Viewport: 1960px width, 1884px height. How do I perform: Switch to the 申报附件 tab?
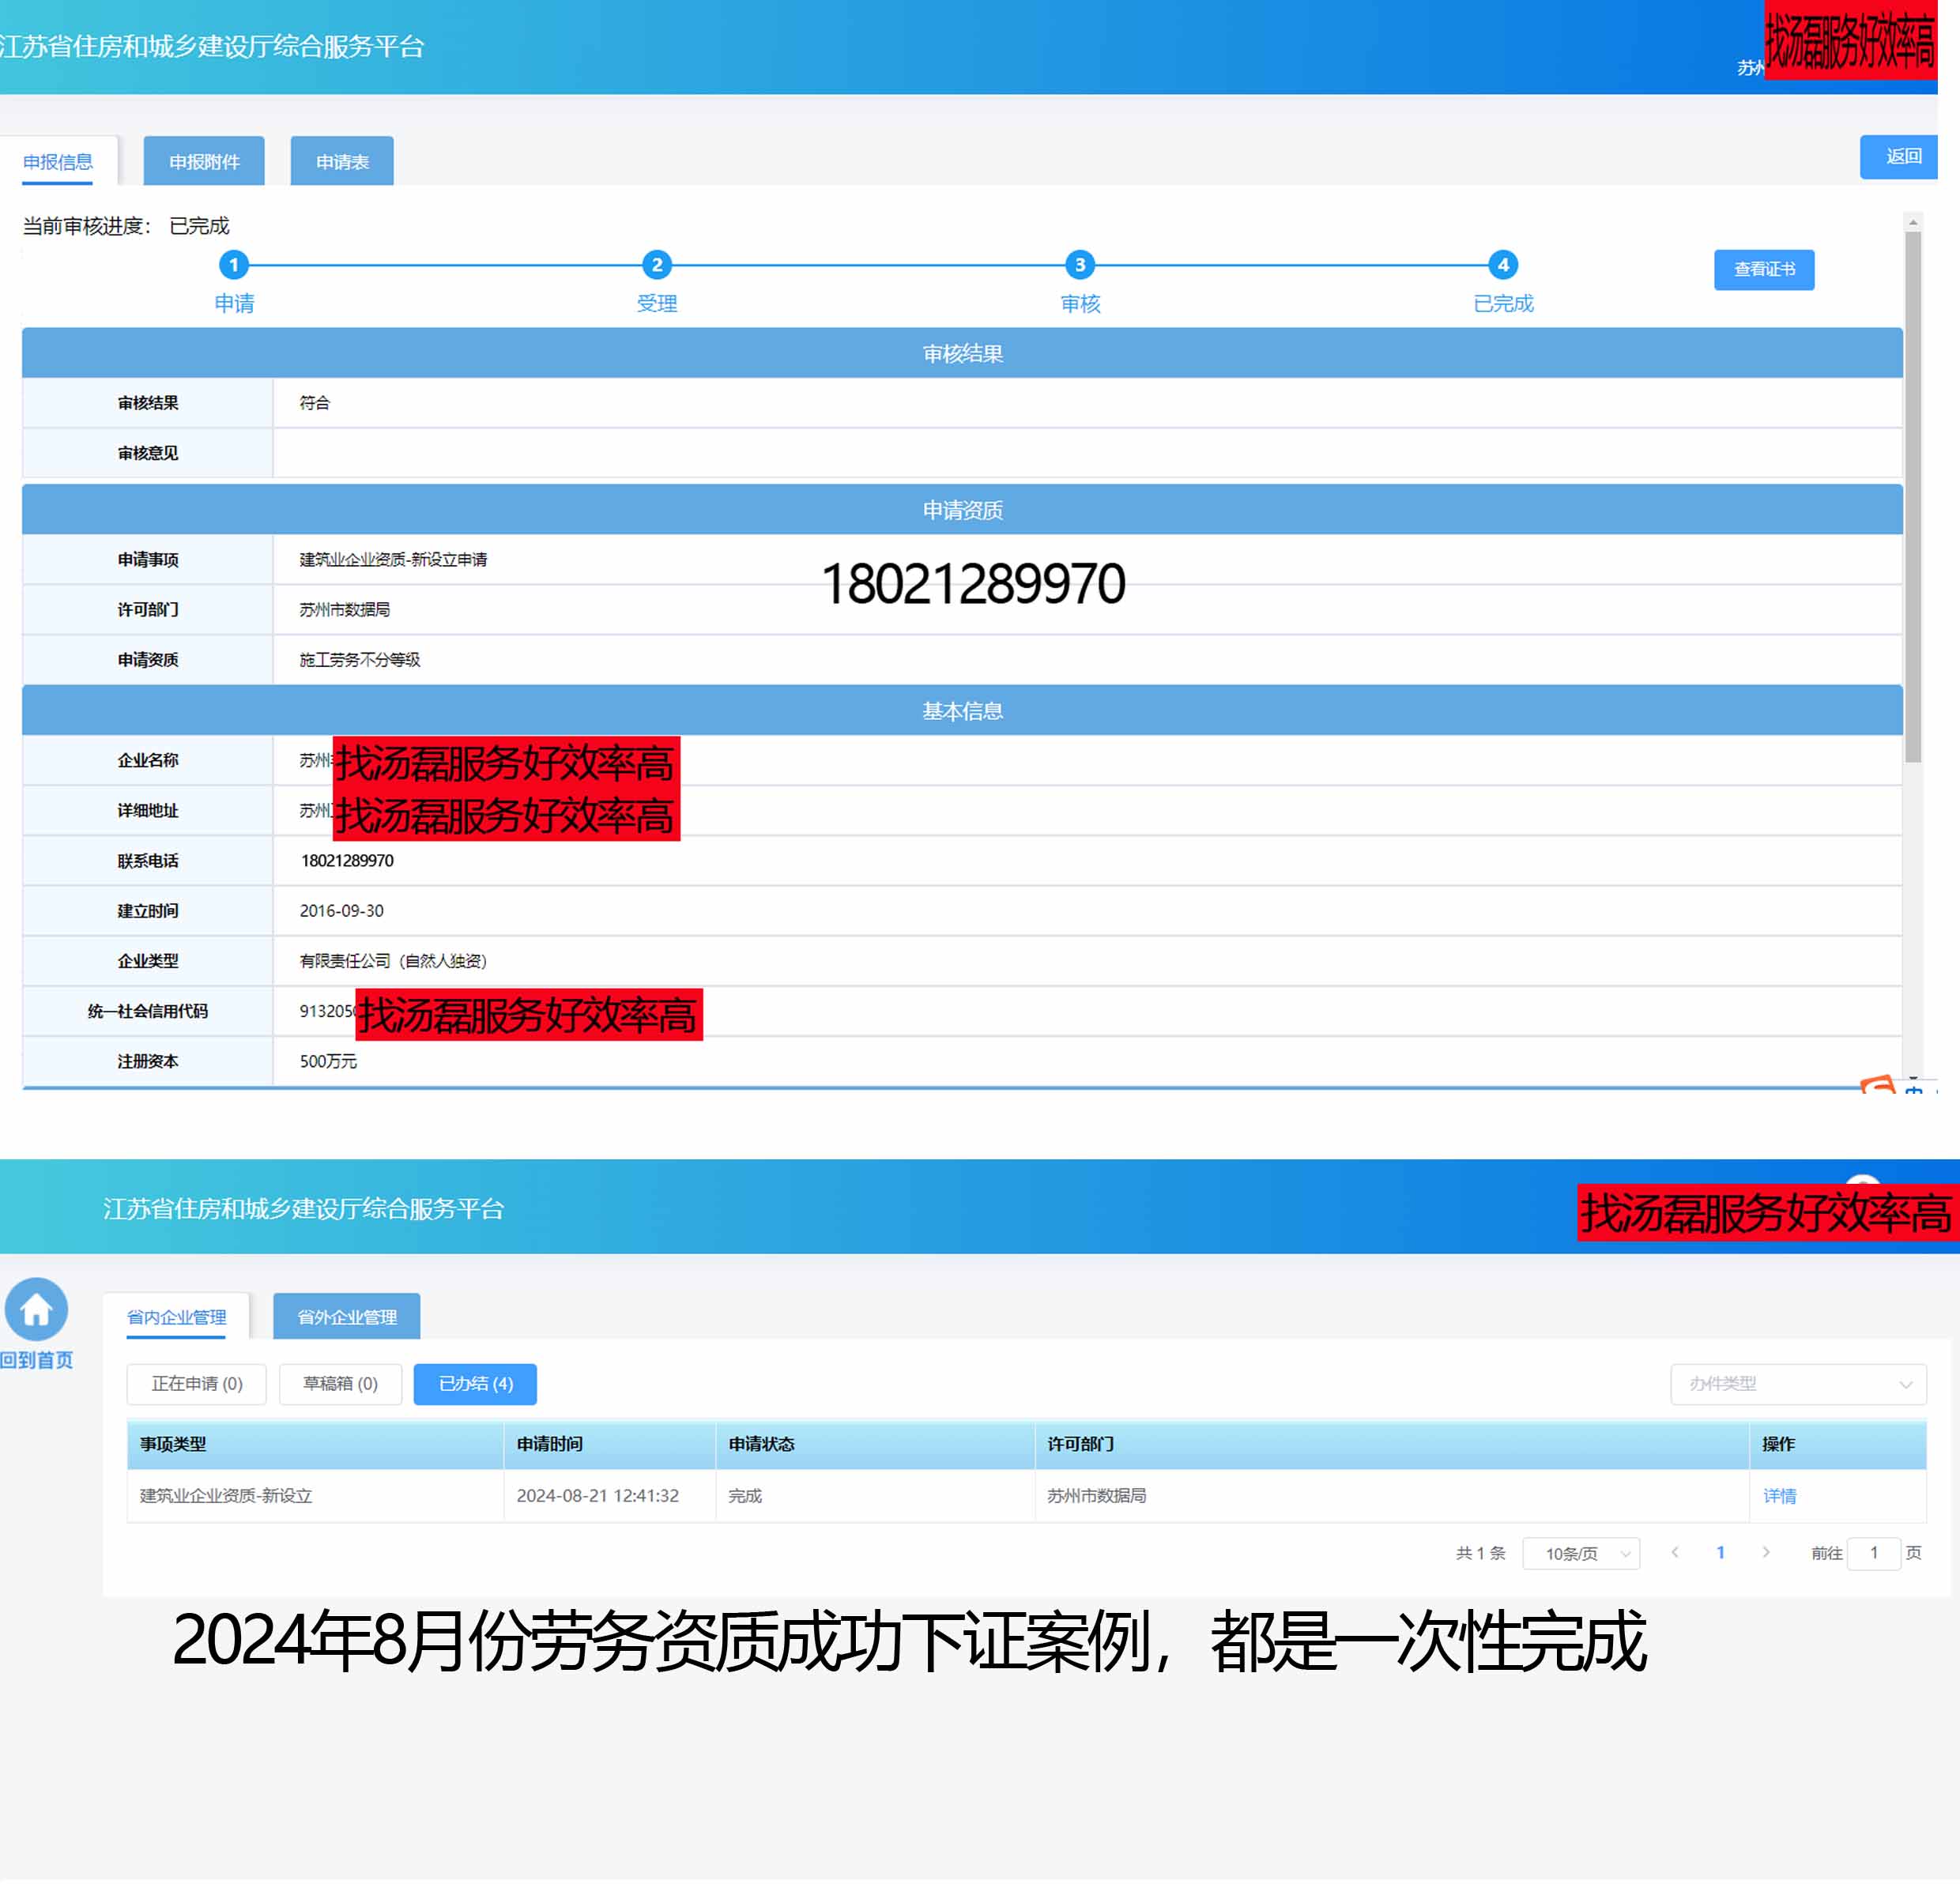204,160
